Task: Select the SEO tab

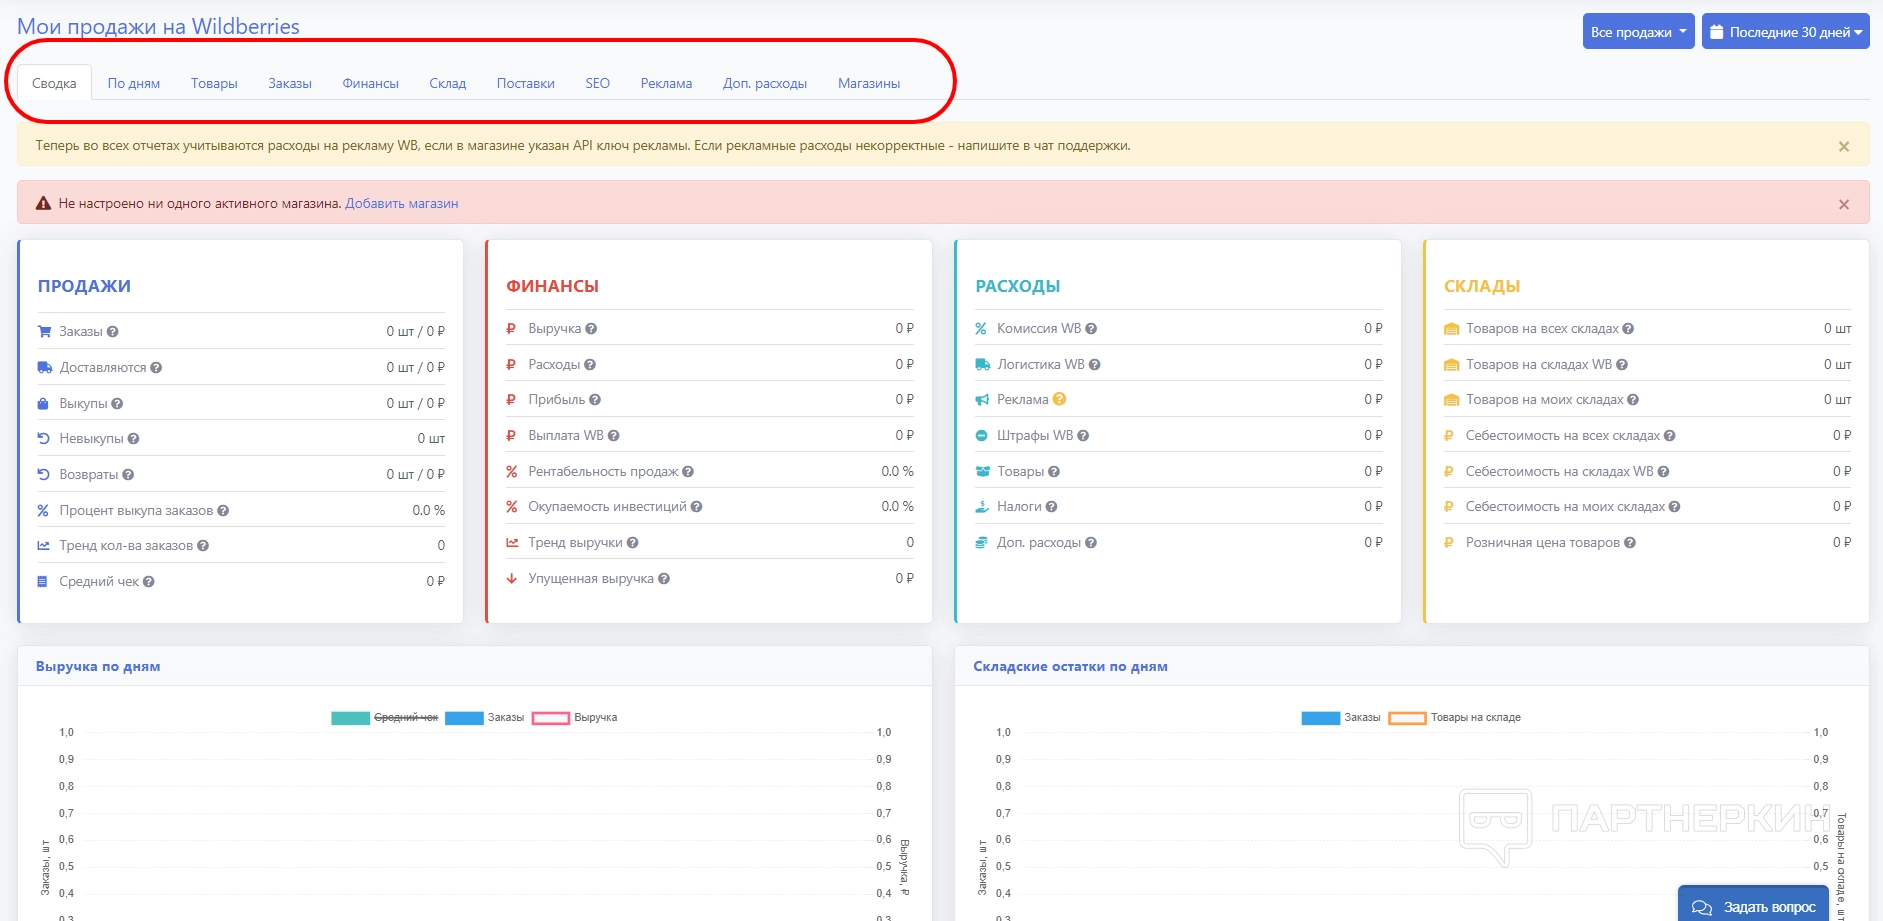Action: (598, 83)
